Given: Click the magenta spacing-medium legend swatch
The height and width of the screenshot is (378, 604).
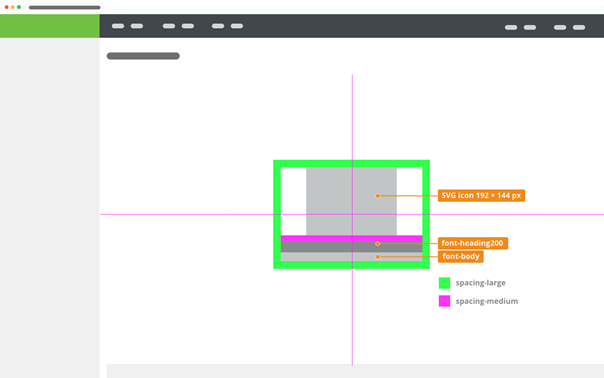Looking at the screenshot, I should (x=445, y=301).
